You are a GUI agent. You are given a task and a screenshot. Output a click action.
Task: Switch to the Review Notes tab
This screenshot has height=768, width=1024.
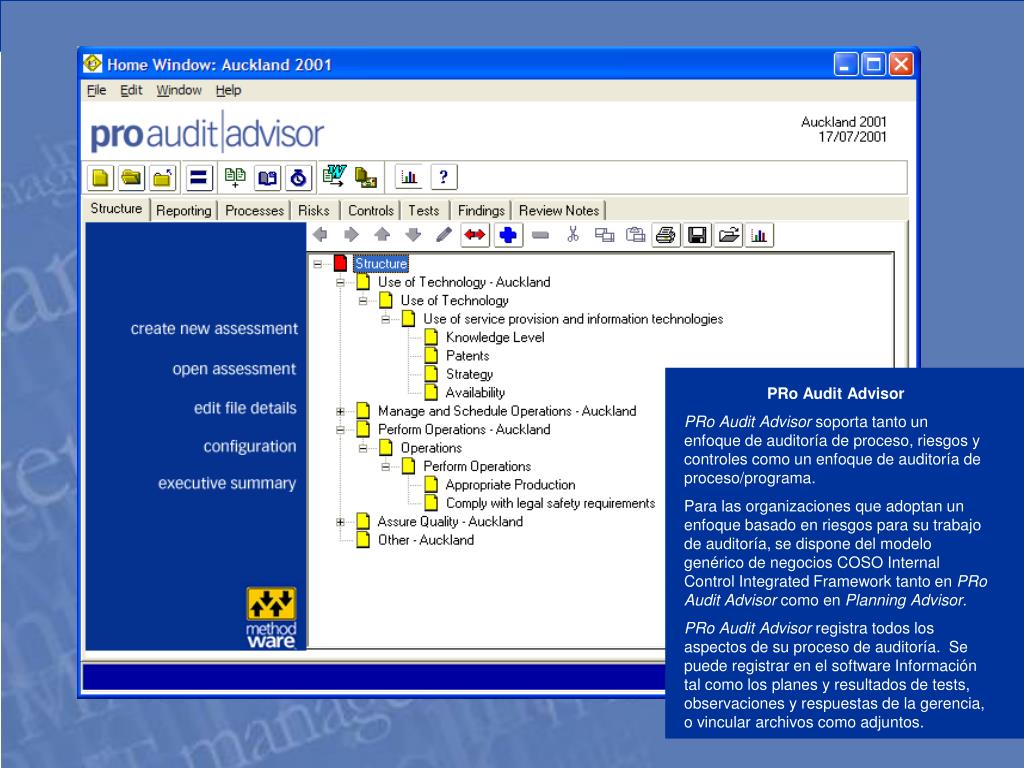[559, 210]
